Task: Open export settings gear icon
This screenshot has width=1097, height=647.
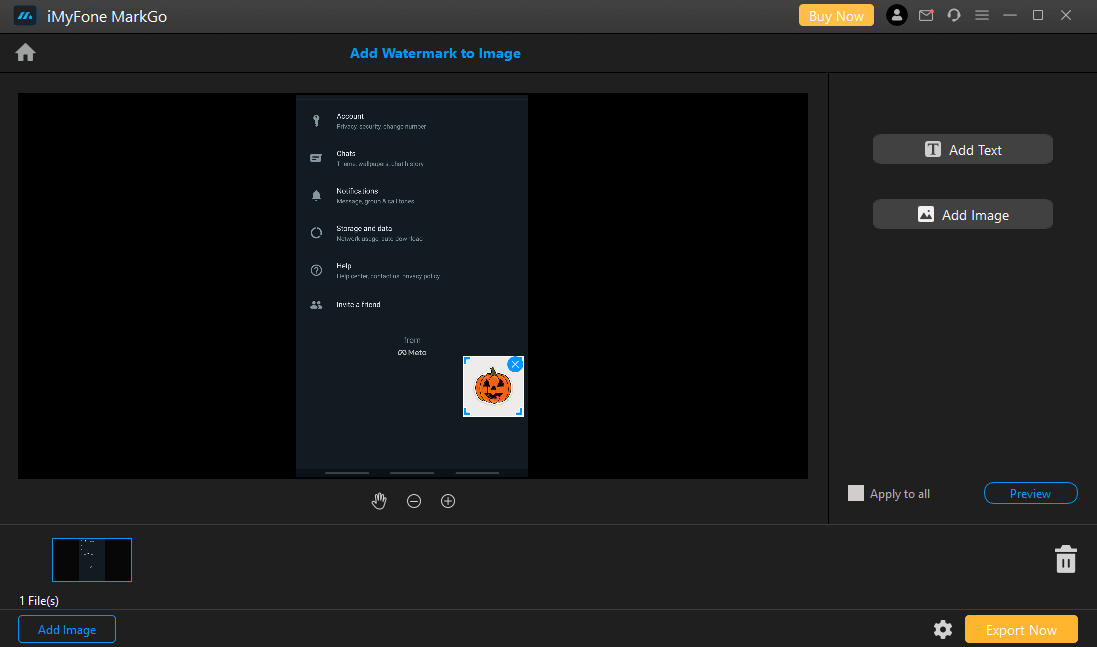Action: (x=943, y=630)
